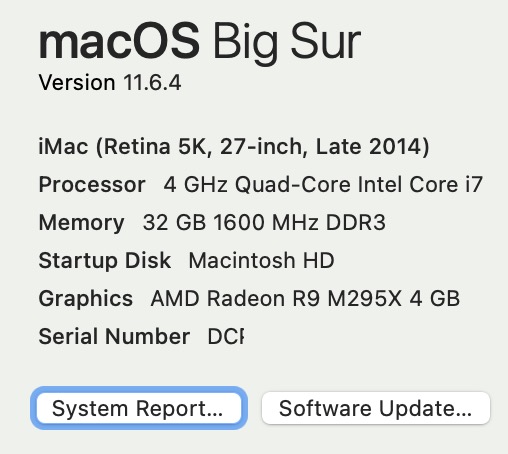Click the Version 11.6.4 text
Image resolution: width=508 pixels, height=454 pixels.
tap(110, 82)
